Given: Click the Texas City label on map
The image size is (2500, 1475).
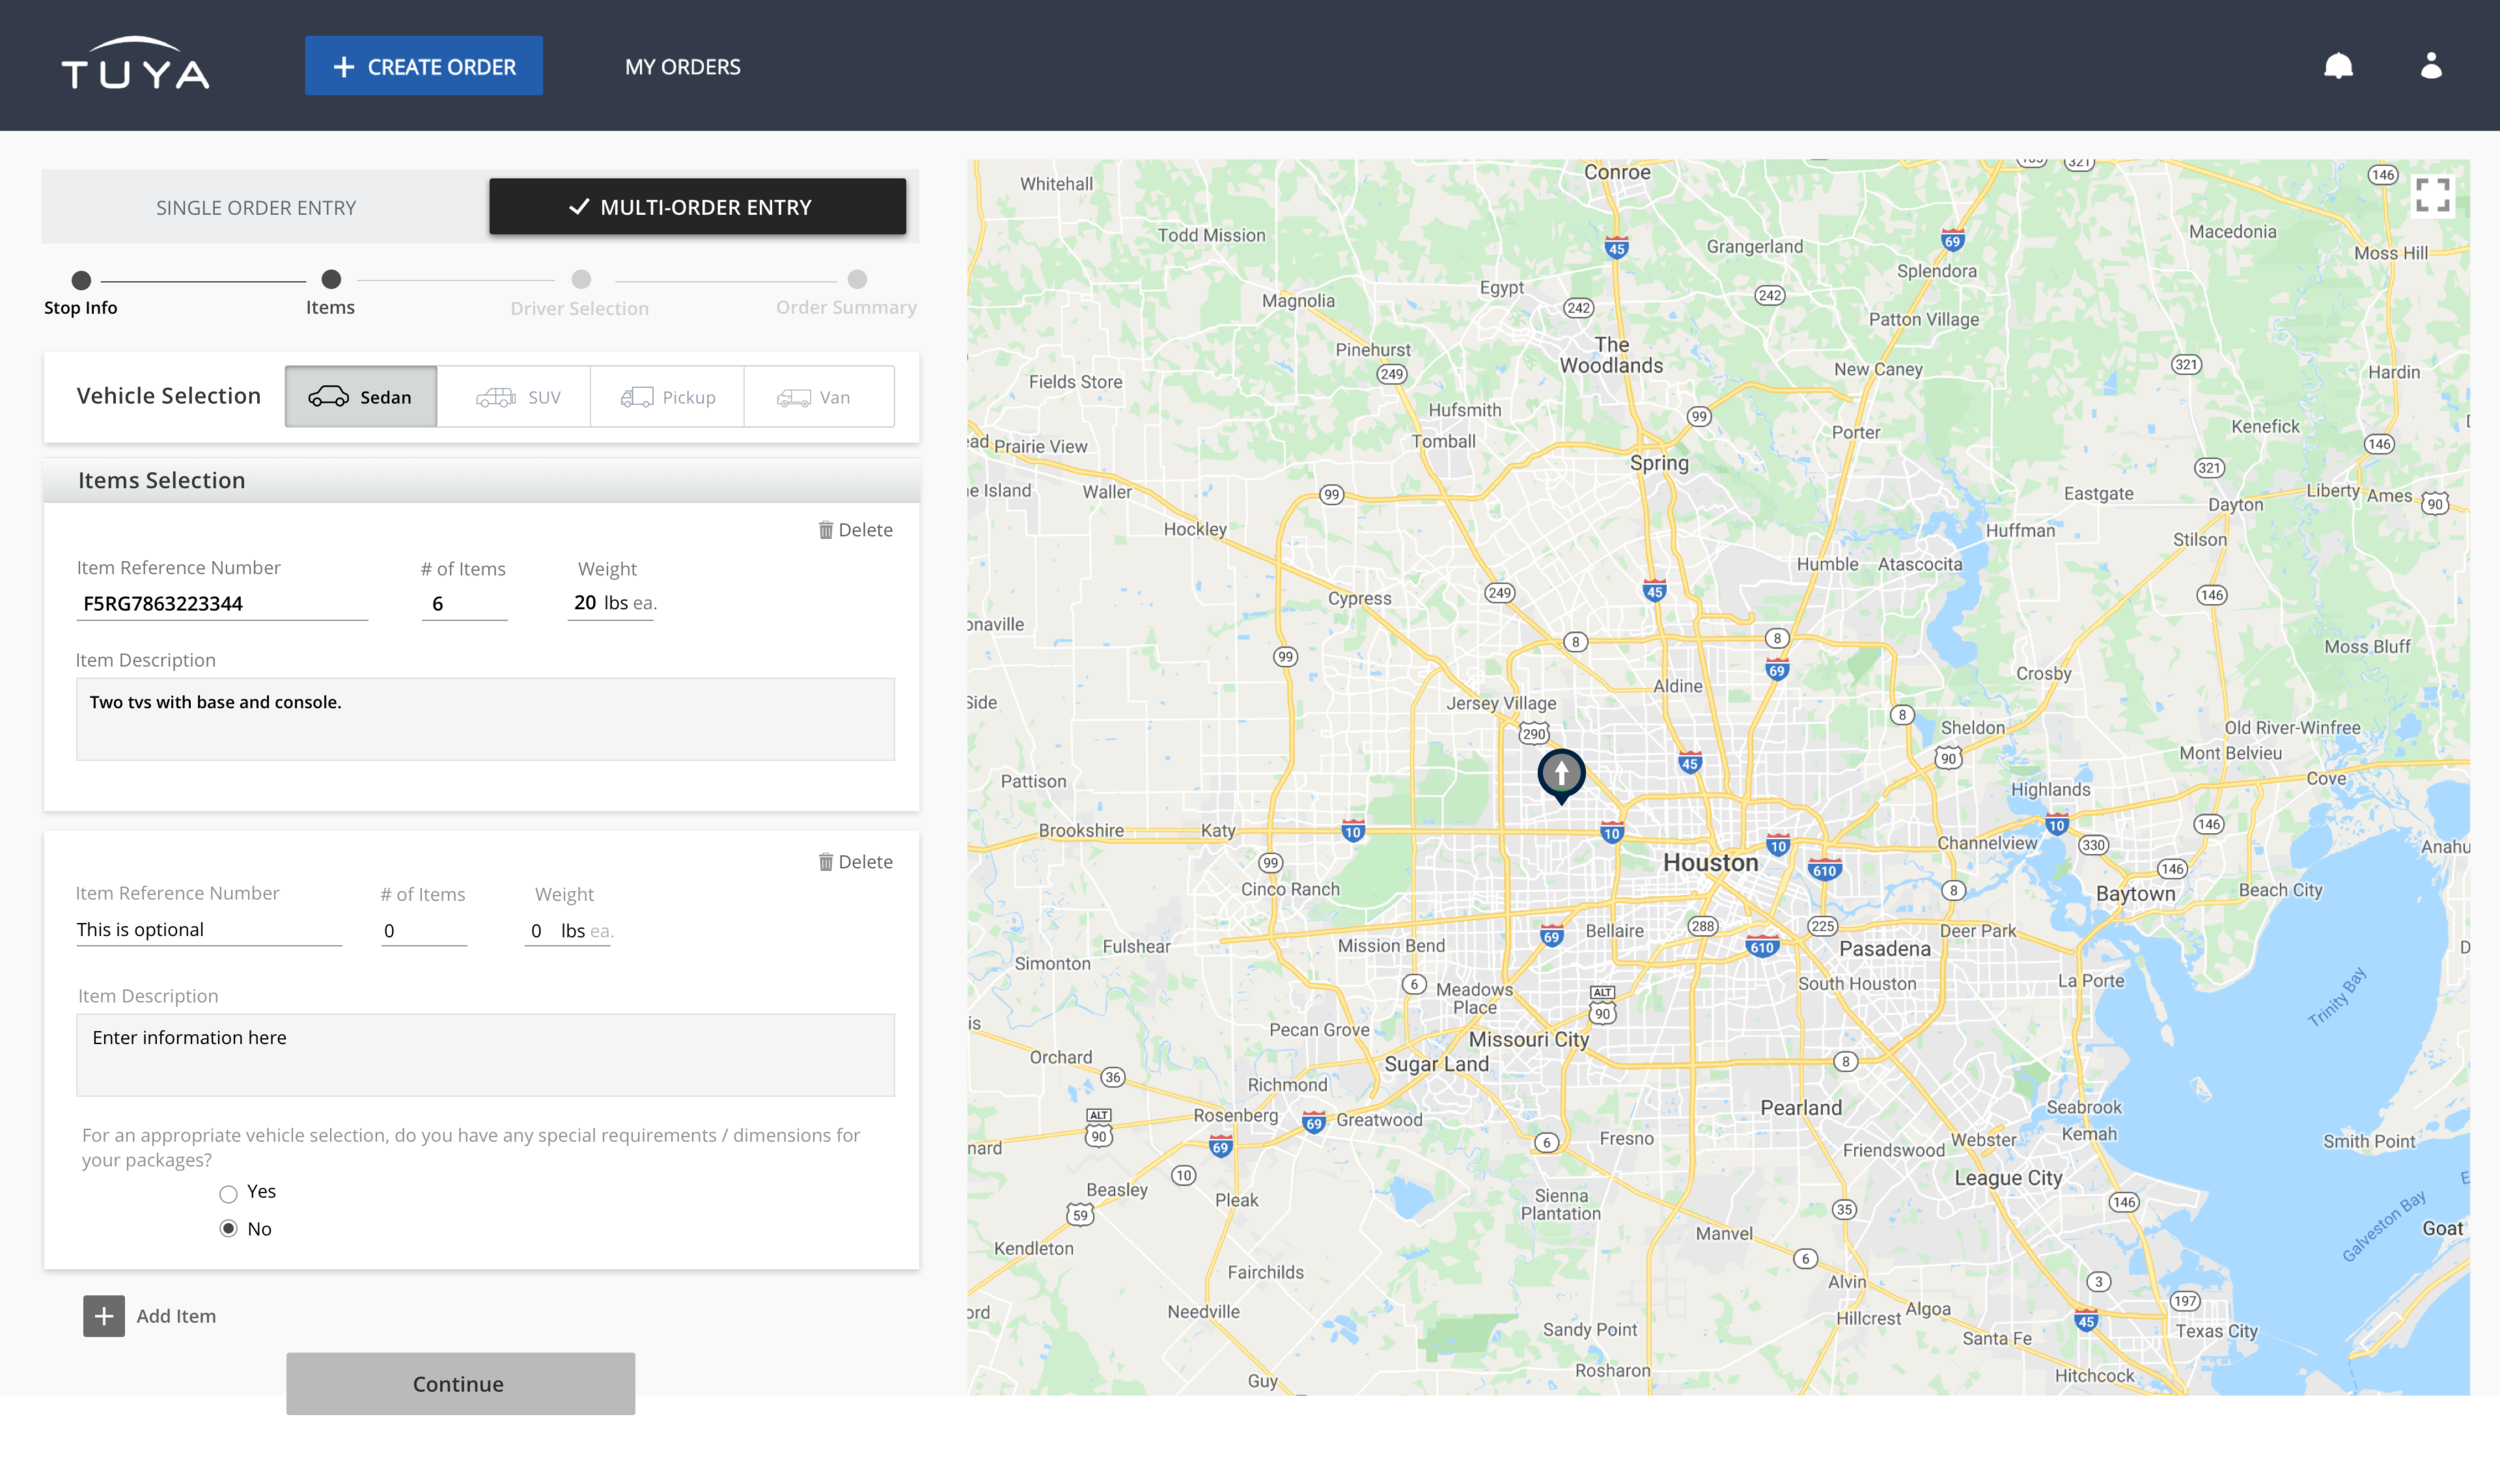Looking at the screenshot, I should click(x=2216, y=1331).
